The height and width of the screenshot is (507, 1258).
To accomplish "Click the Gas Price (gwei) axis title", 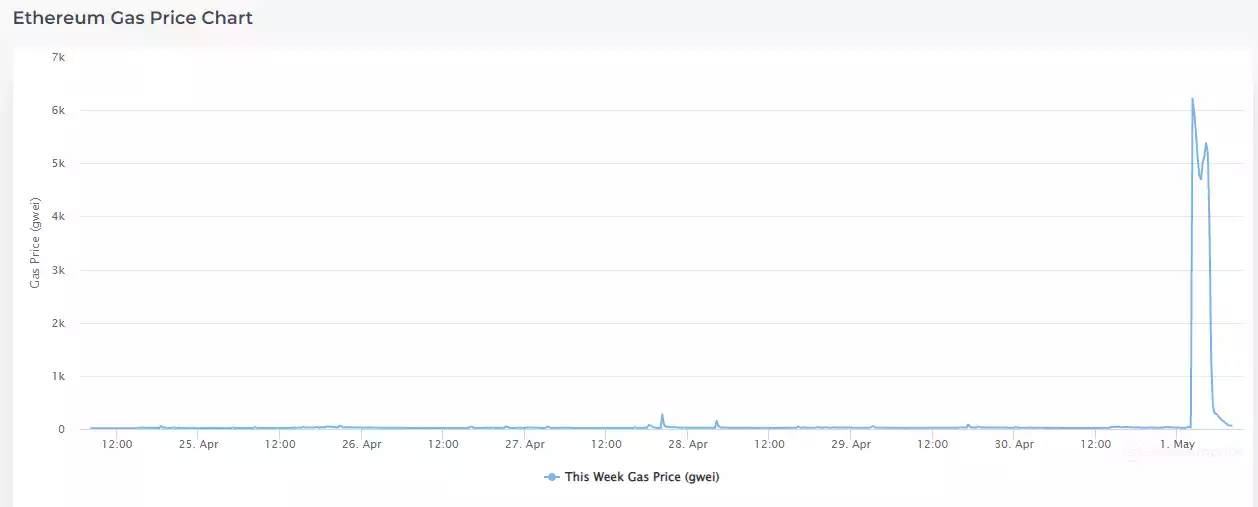I will (x=35, y=243).
